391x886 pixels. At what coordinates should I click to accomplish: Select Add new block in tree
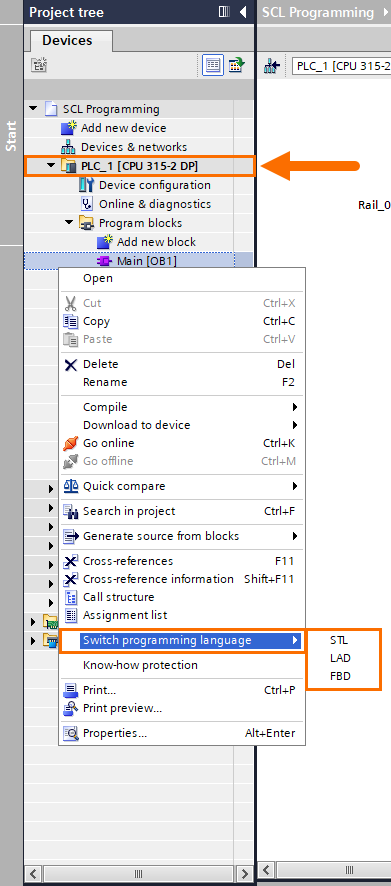pos(157,242)
